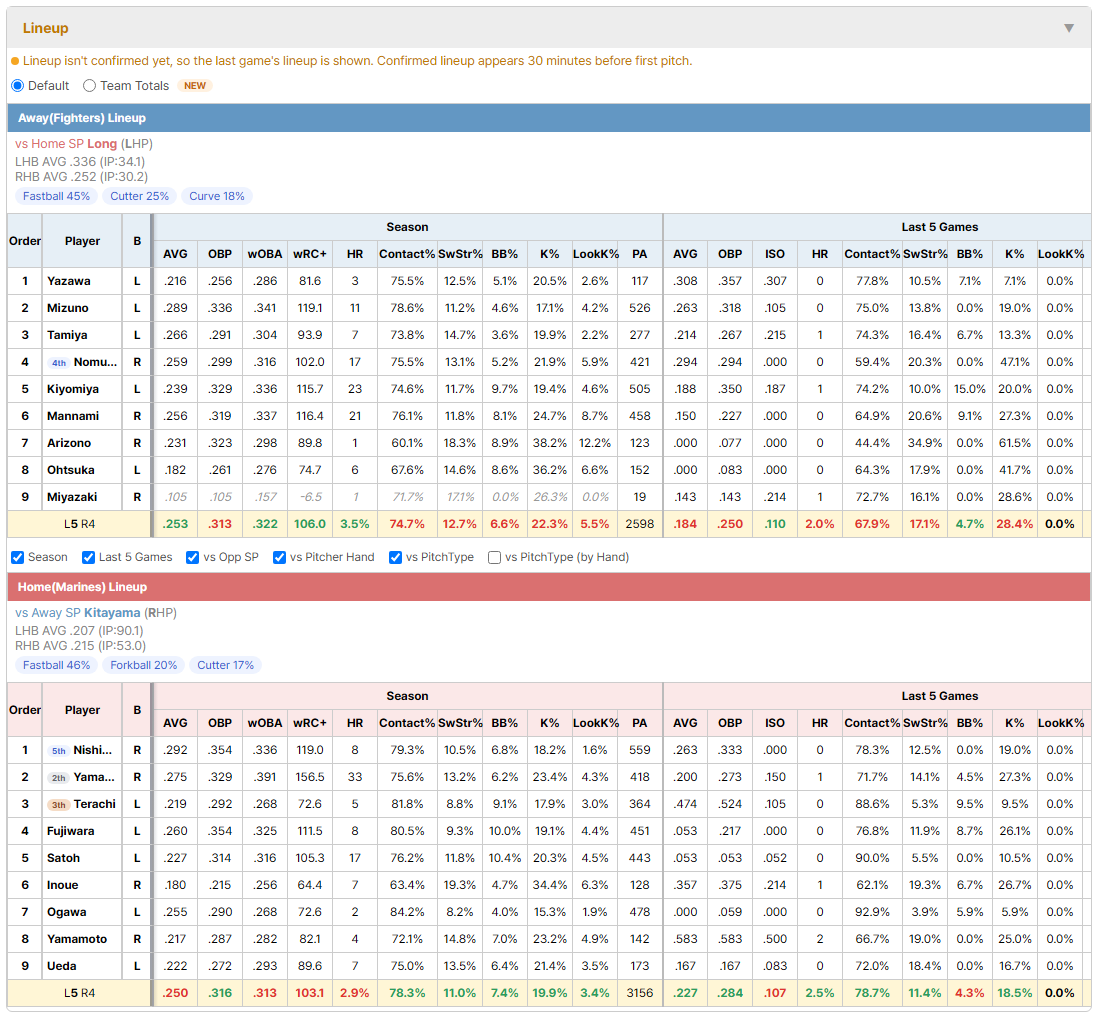Disable the vs PitchType checkbox
1098x1018 pixels.
click(396, 557)
